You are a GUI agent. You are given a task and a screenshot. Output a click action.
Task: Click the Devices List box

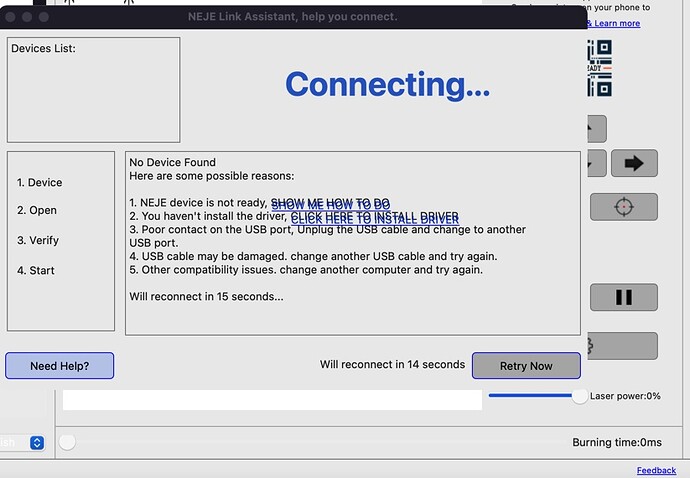pos(93,90)
